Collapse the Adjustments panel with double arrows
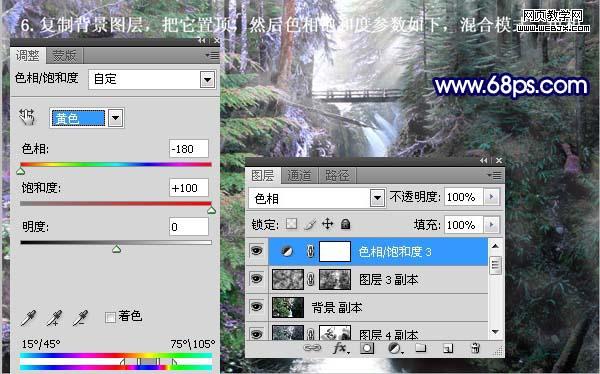 [x=202, y=40]
